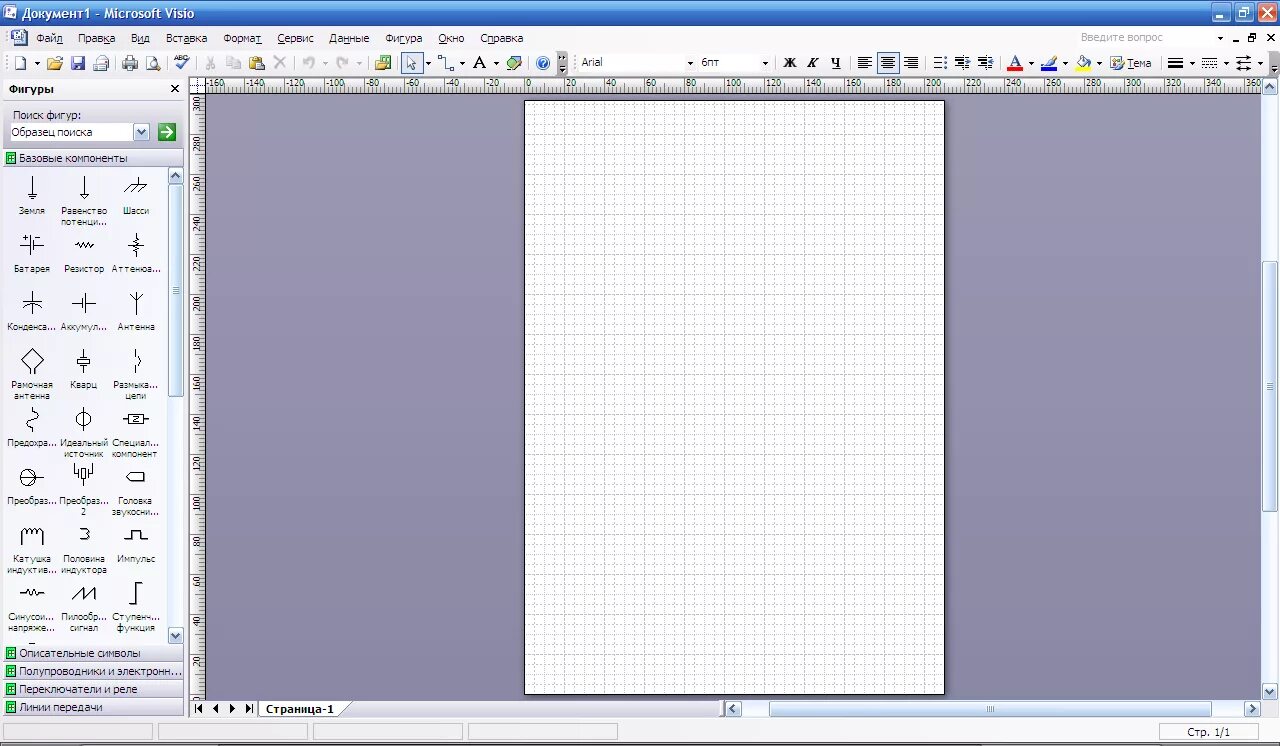Run the ABC spelling check

(x=181, y=63)
